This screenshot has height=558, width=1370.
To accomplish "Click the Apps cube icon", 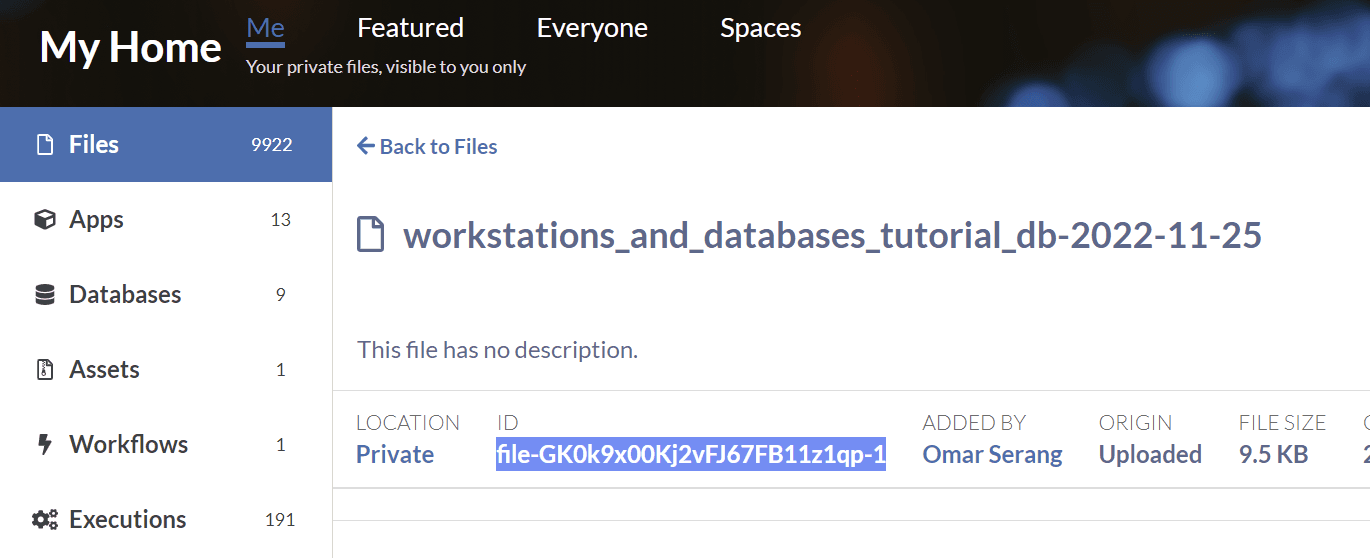I will (x=44, y=220).
